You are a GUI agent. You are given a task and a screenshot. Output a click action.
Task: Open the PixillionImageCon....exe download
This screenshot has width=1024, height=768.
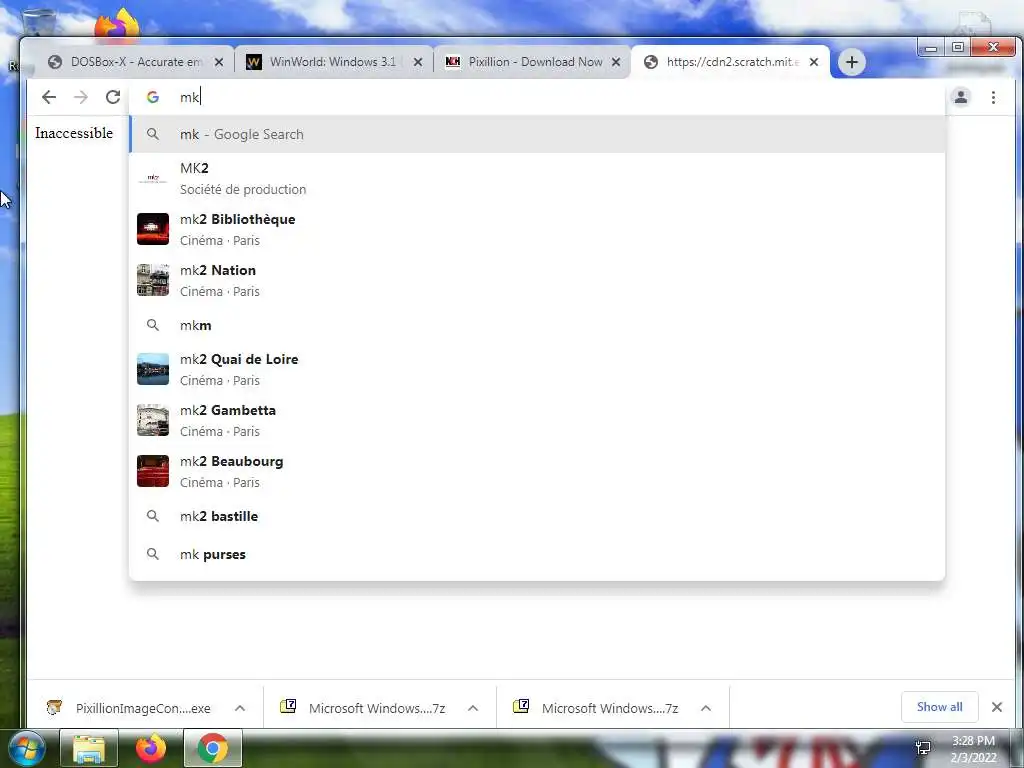129,708
